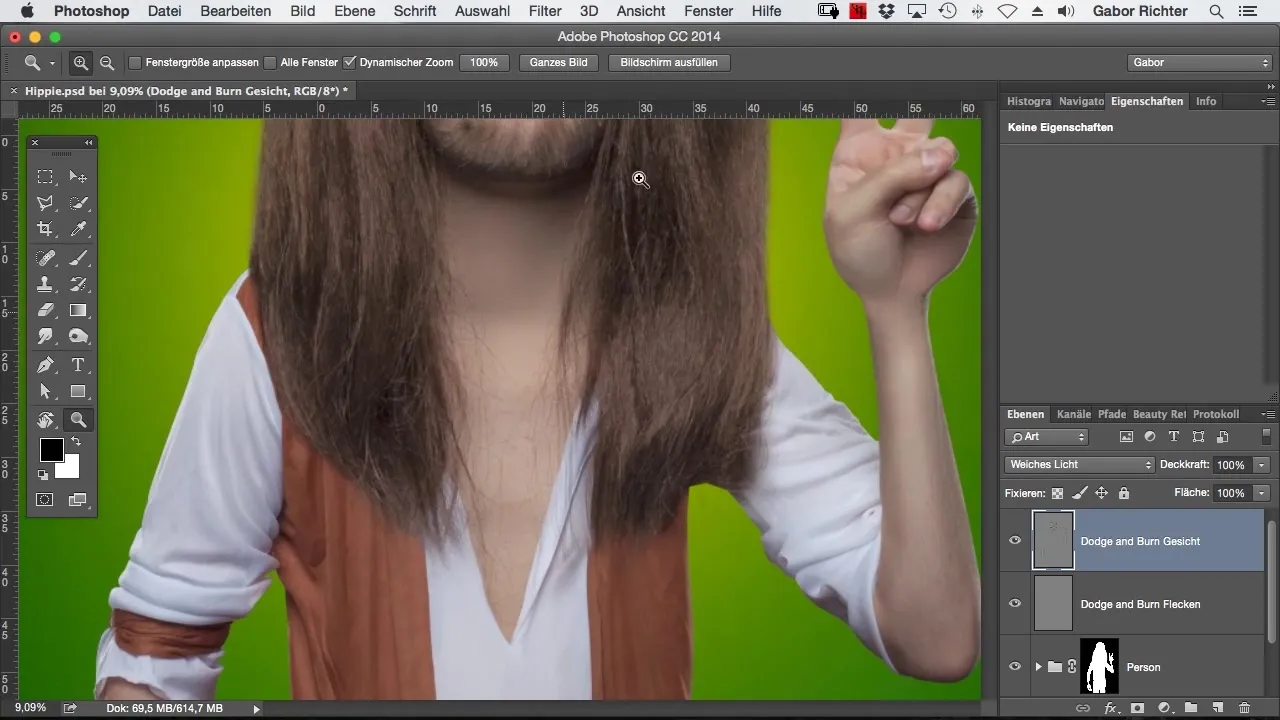Select the Hand/Rotate View tool
Viewport: 1280px width, 720px height.
click(x=46, y=420)
